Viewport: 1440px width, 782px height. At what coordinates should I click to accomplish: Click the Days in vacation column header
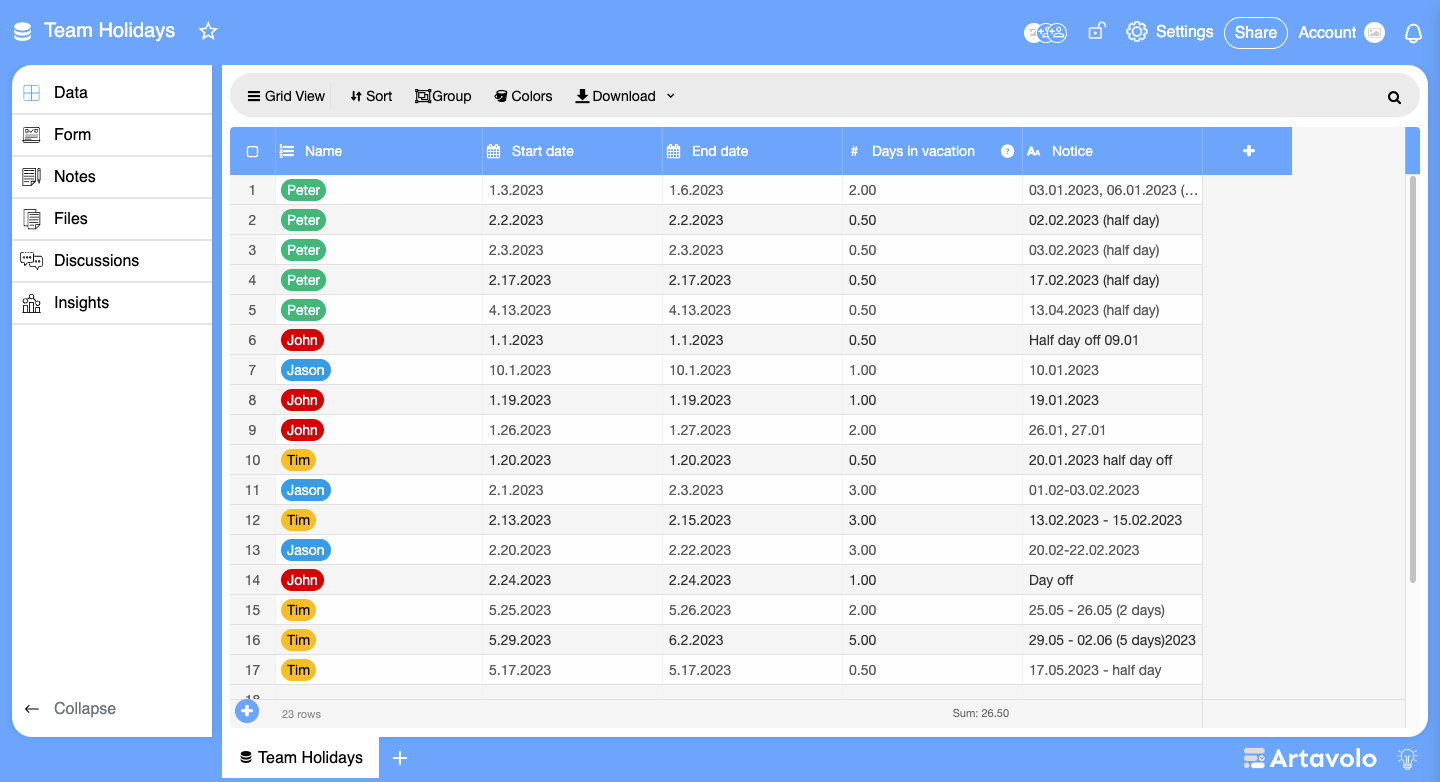(932, 151)
